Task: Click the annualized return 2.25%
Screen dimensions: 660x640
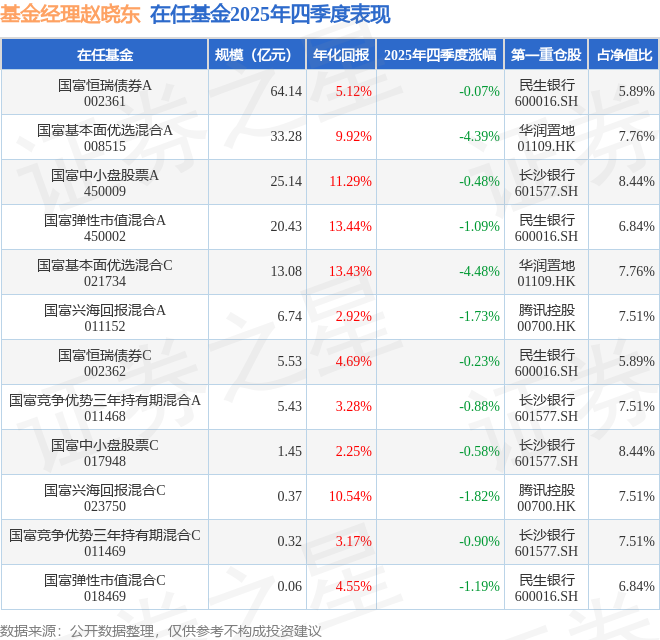Action: (x=354, y=451)
